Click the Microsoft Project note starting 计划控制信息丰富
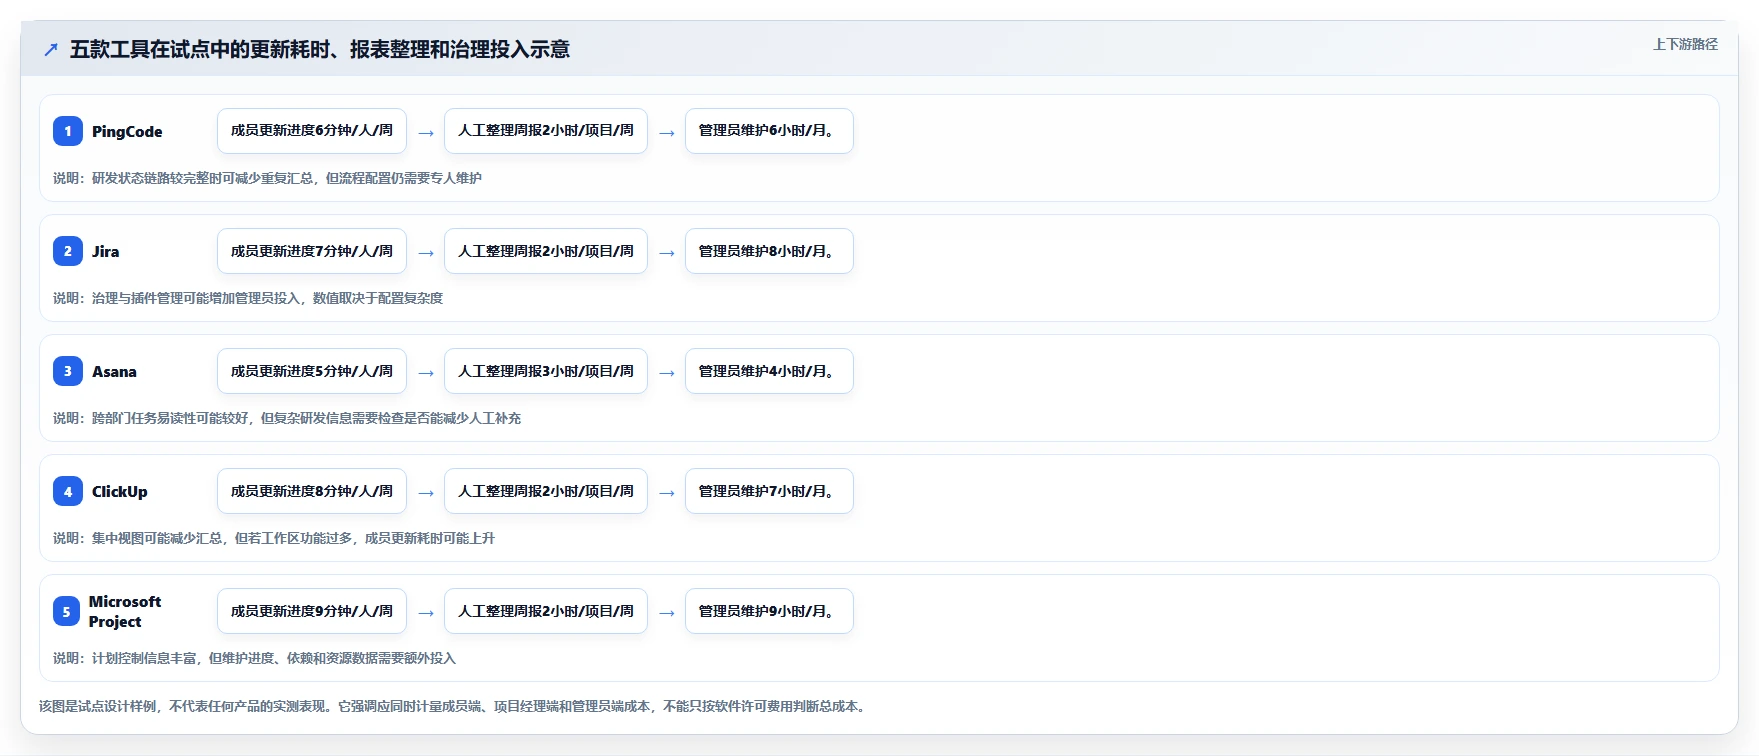 [x=254, y=658]
